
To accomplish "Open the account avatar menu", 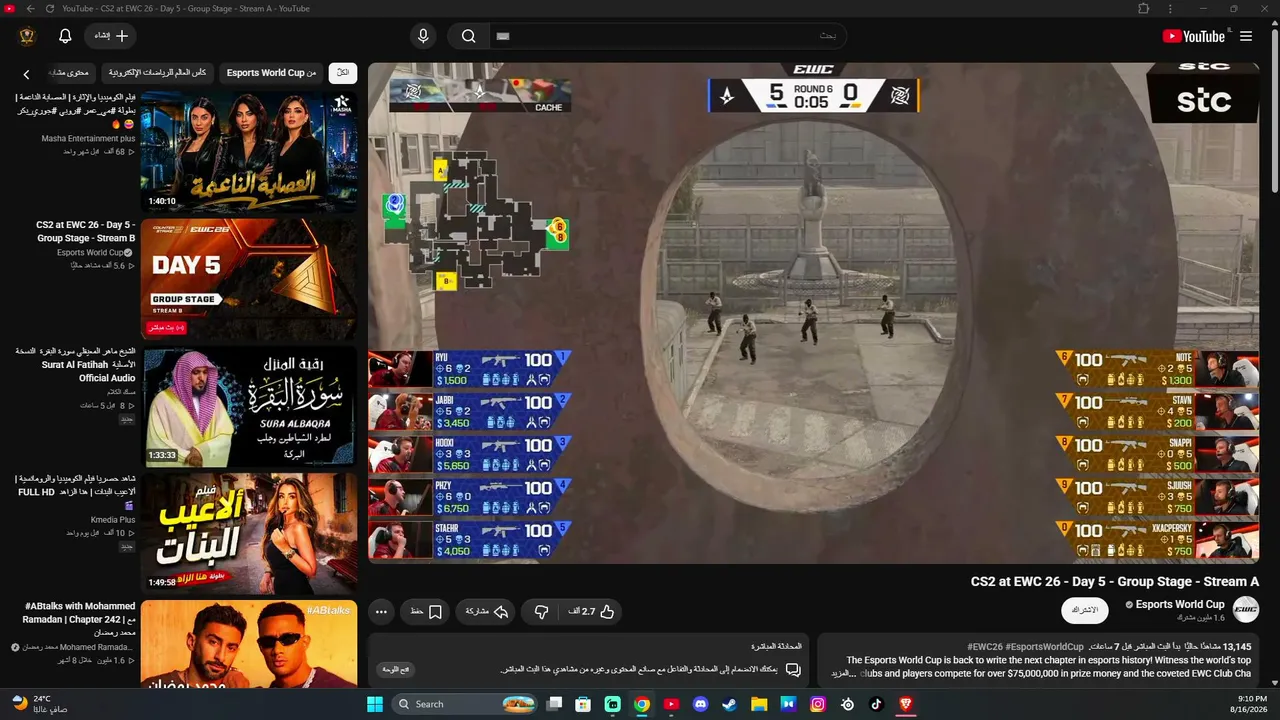I will point(27,36).
